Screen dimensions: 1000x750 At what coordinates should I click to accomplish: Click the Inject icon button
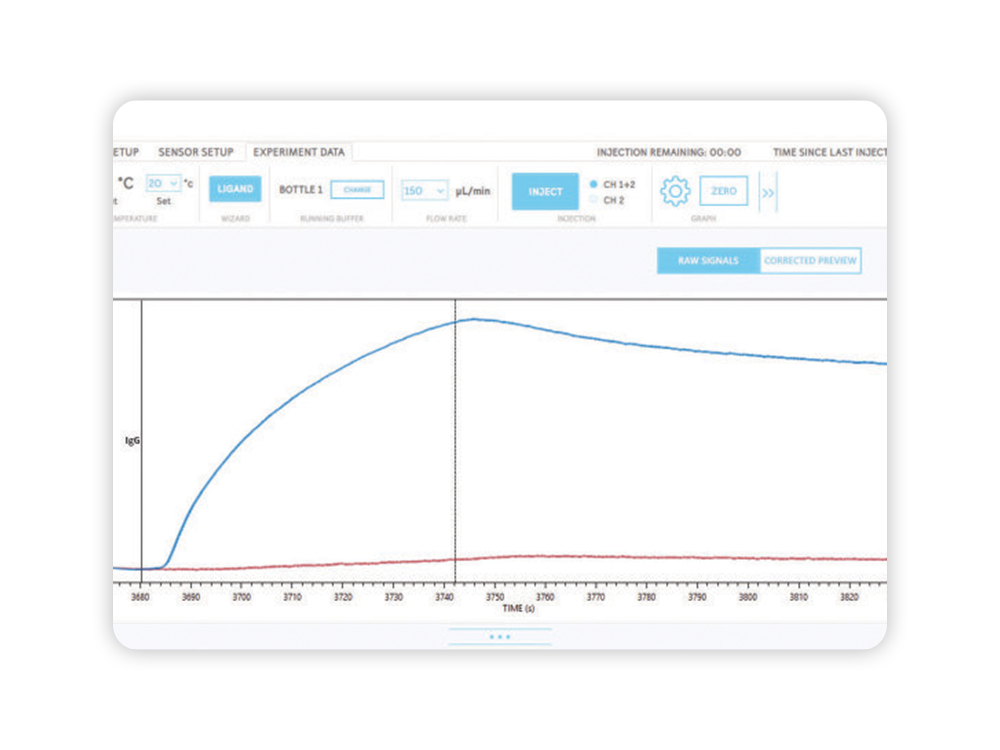coord(545,190)
